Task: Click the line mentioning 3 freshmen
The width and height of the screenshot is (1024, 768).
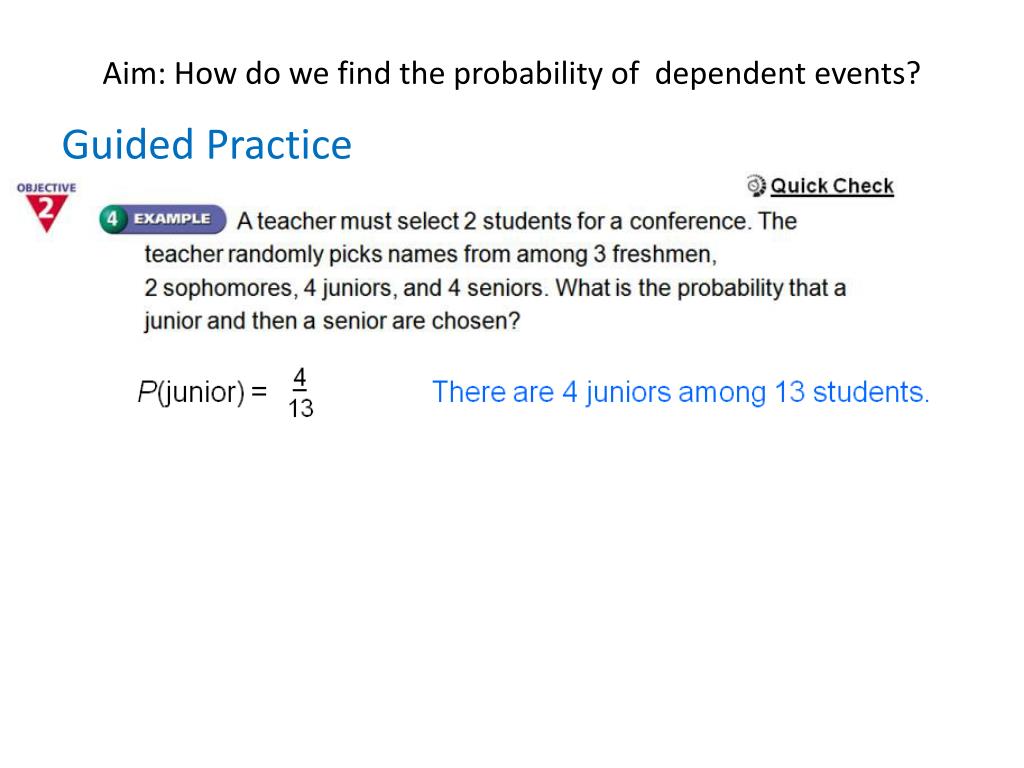Action: [x=430, y=255]
